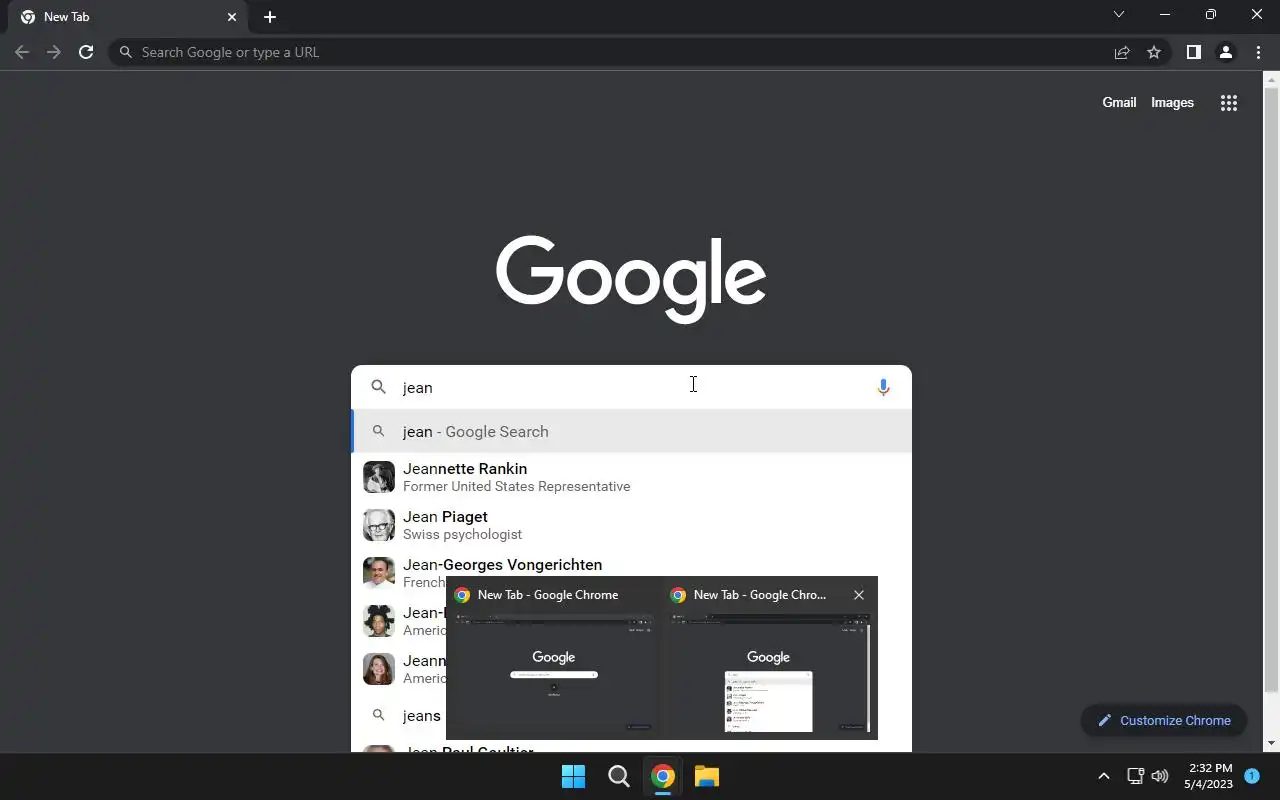Bookmark this tab with the star icon
Viewport: 1280px width, 800px height.
[1154, 52]
